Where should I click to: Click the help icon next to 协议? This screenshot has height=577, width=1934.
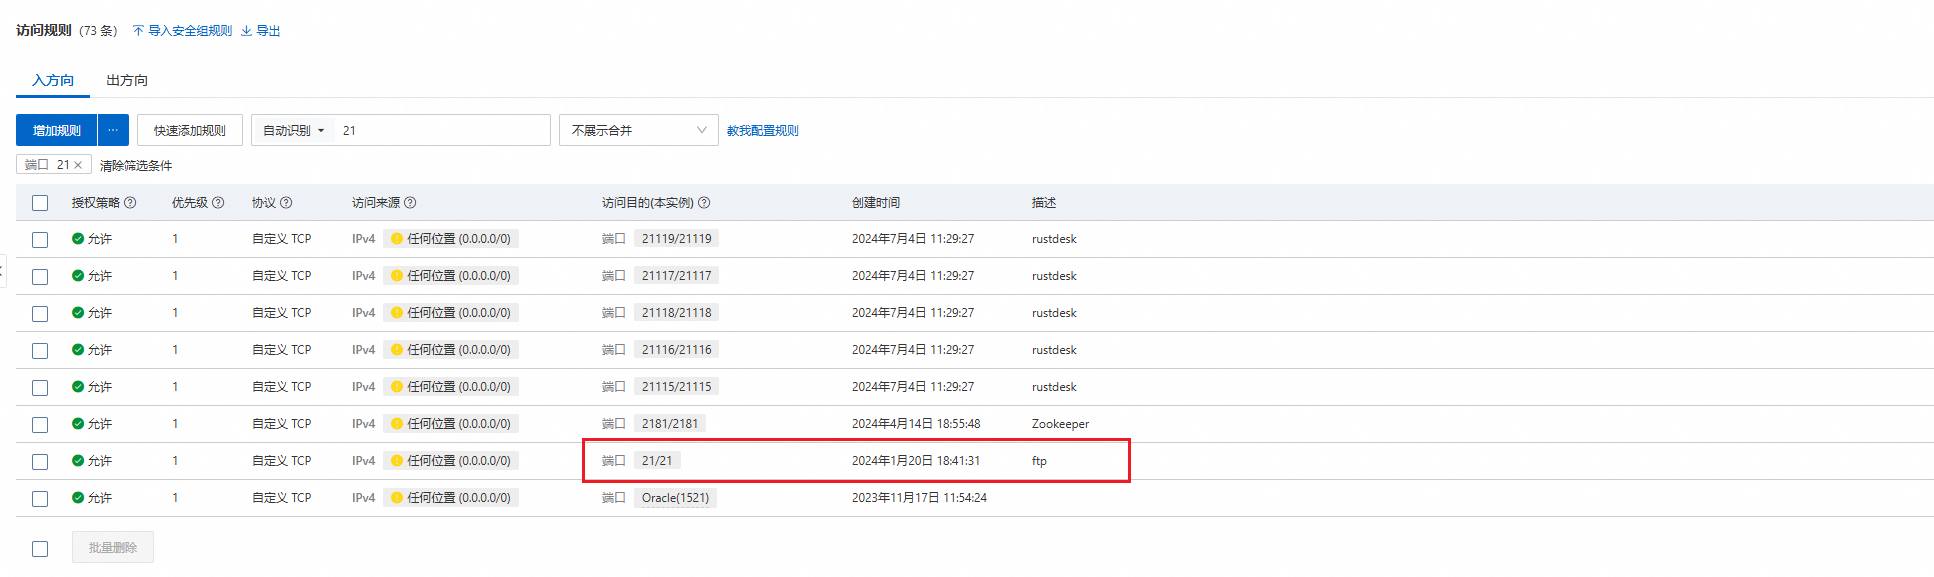point(286,203)
